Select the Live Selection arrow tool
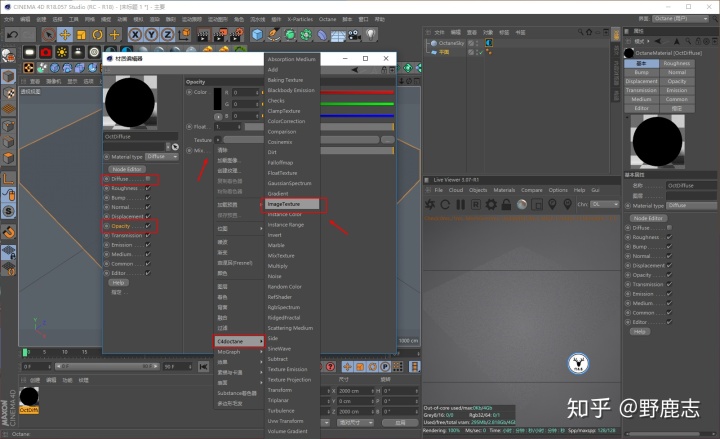The width and height of the screenshot is (720, 439). pos(49,34)
